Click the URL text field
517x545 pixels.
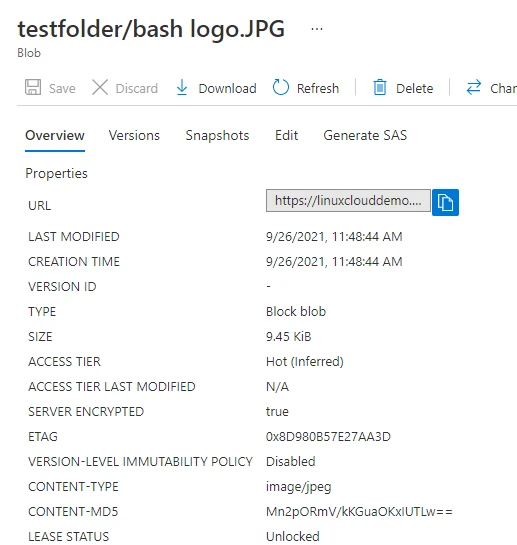pos(348,201)
